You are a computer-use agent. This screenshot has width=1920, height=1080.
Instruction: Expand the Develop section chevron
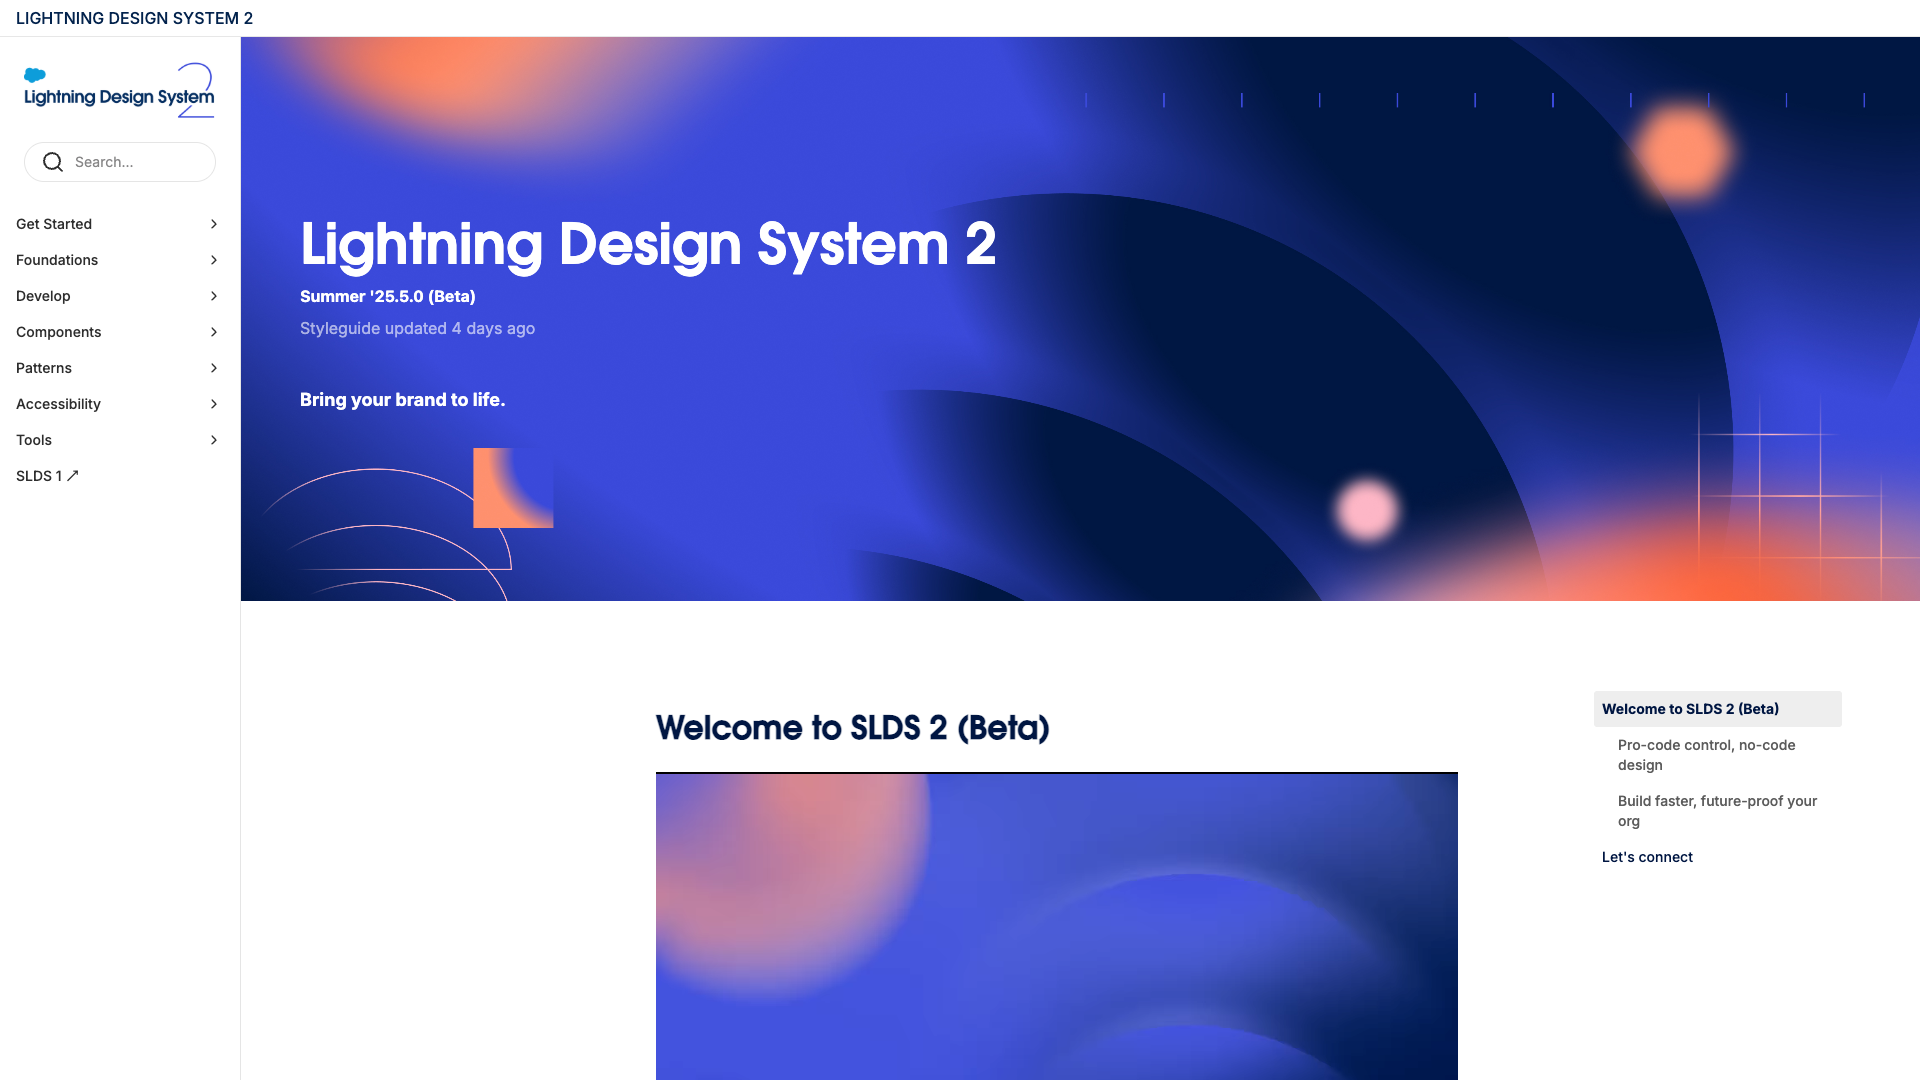tap(214, 296)
